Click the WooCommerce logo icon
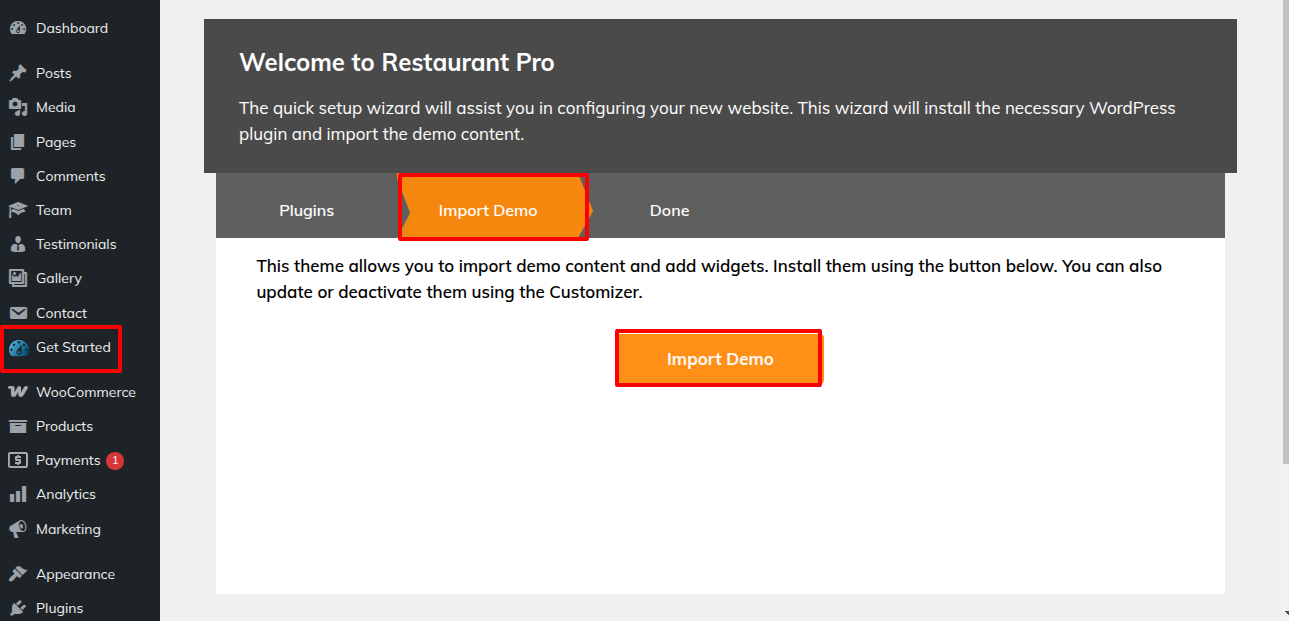The image size is (1289, 621). tap(17, 392)
